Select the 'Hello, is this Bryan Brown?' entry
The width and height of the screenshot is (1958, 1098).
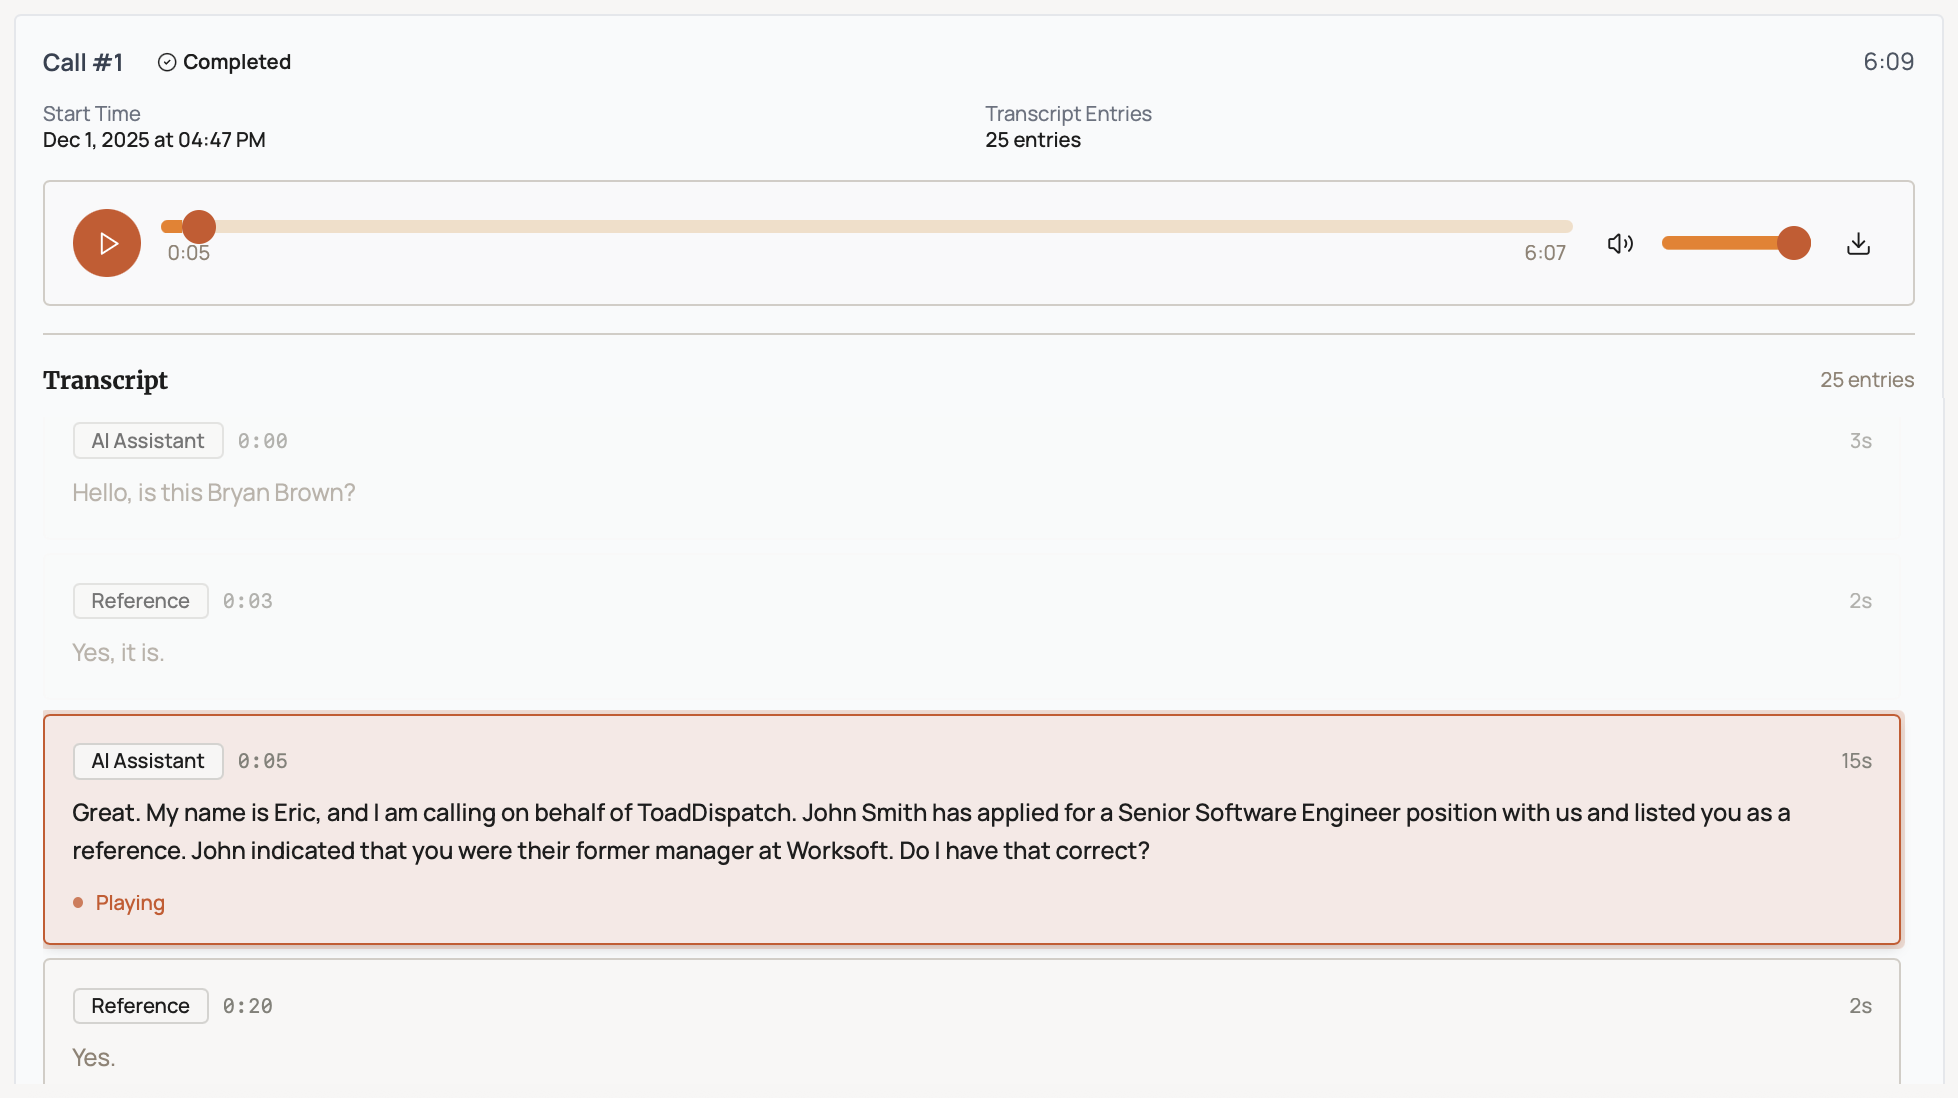point(213,493)
